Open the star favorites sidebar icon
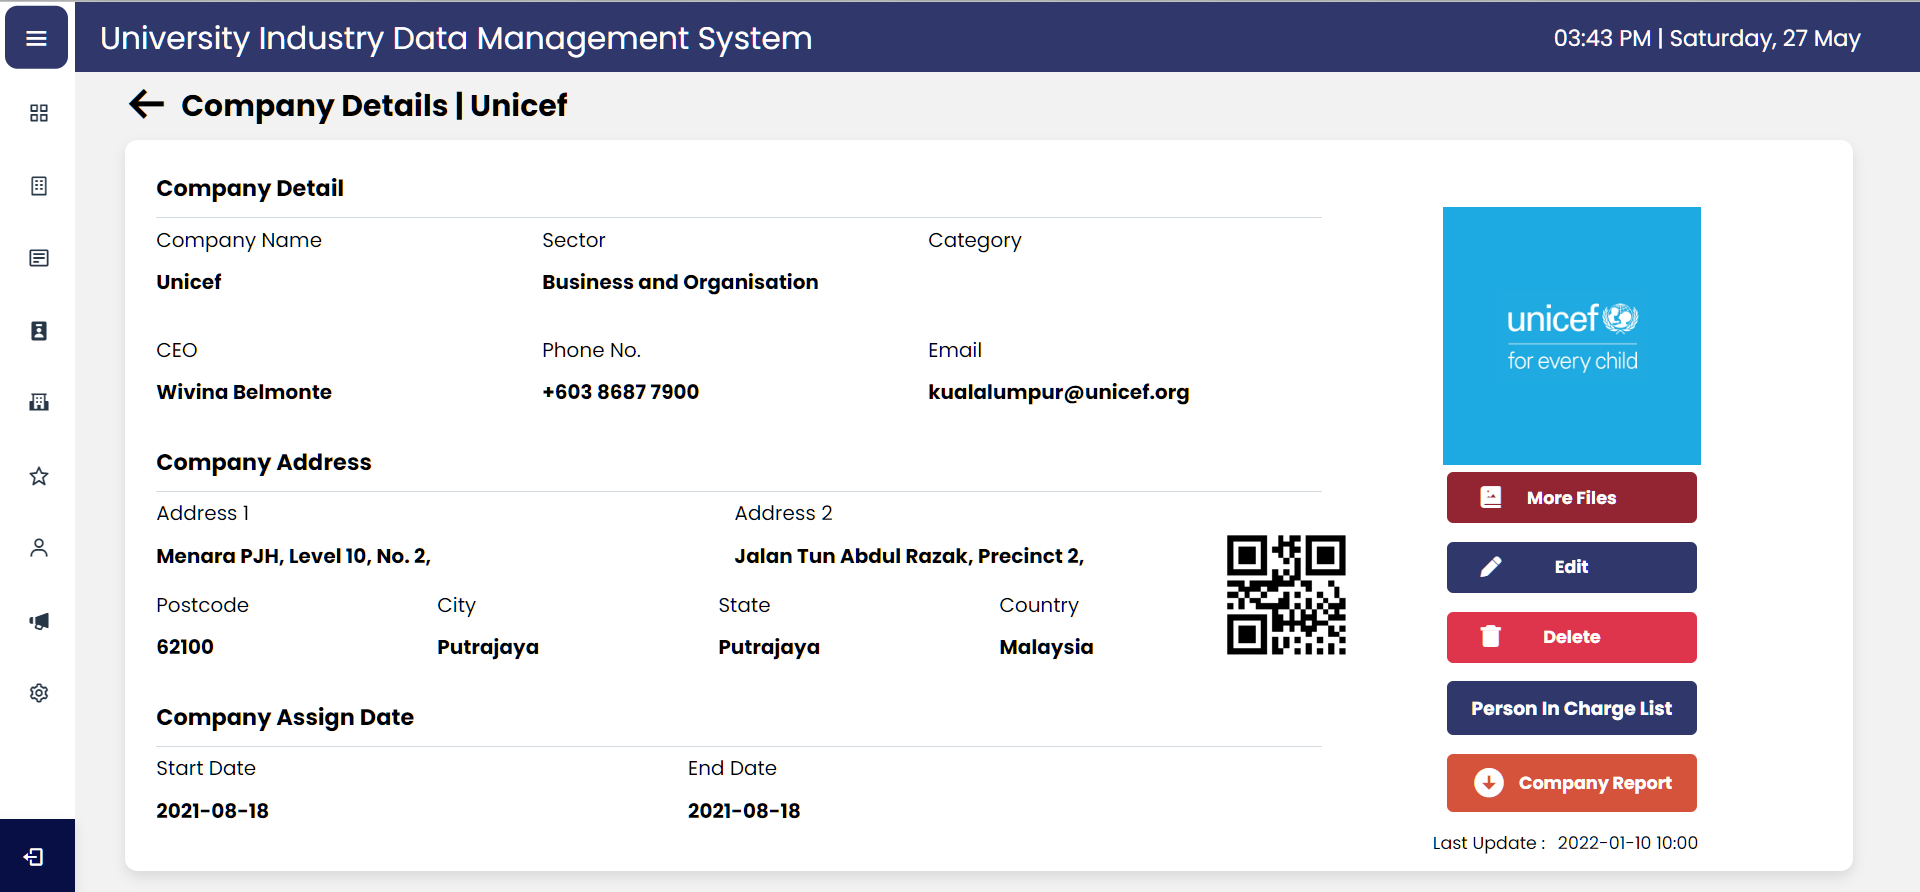 [x=39, y=476]
